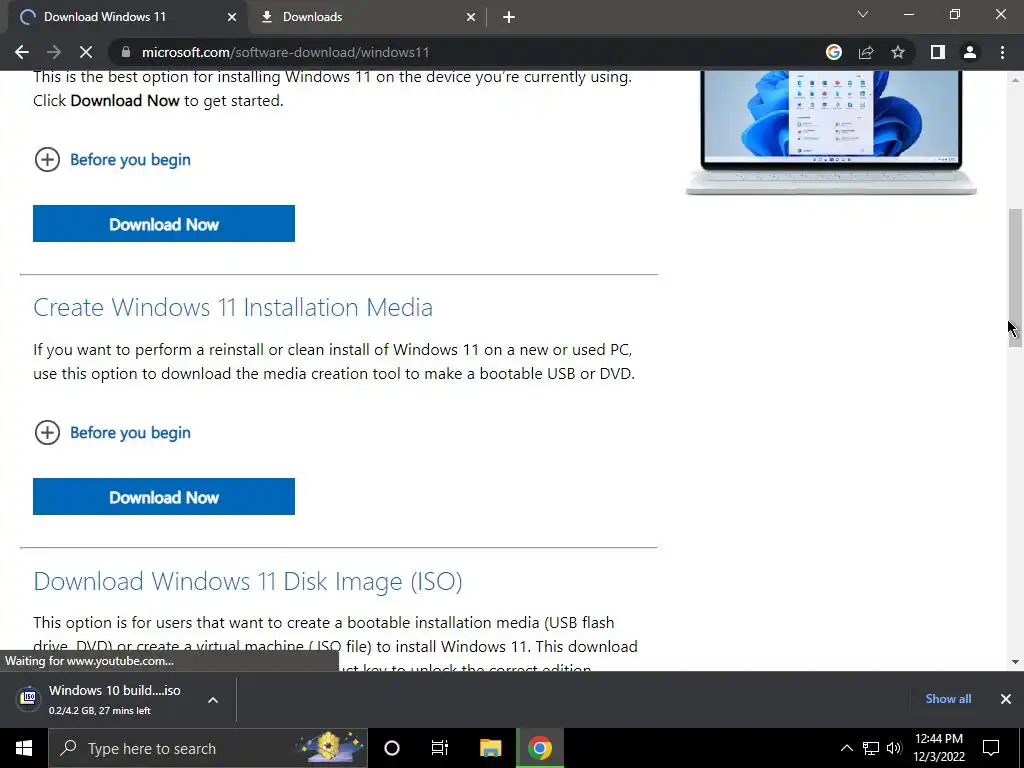
Task: Open Windows 10 build iso download item
Action: pos(114,699)
